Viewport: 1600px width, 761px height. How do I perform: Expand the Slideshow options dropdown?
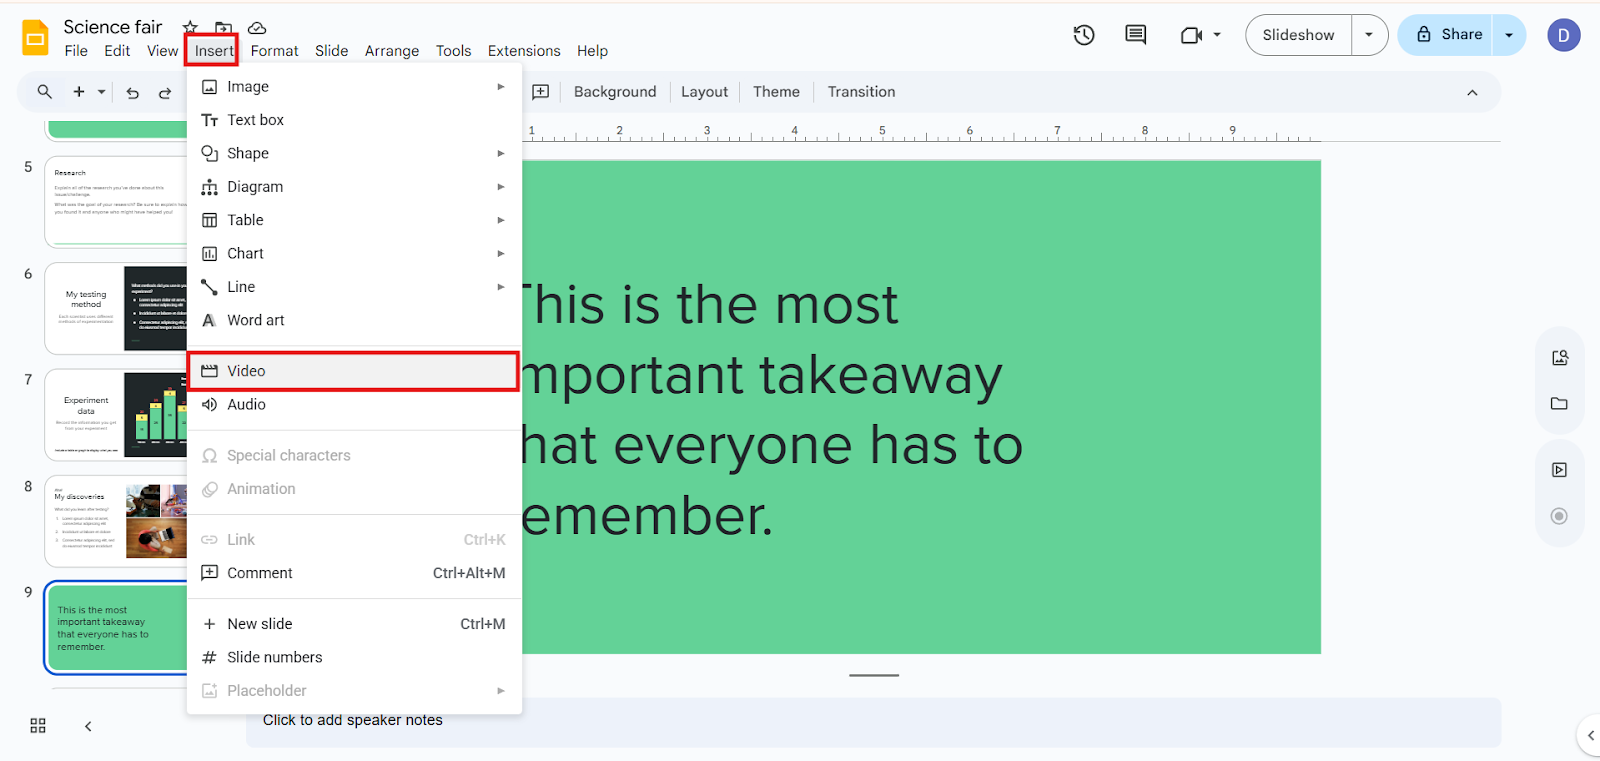[1369, 35]
